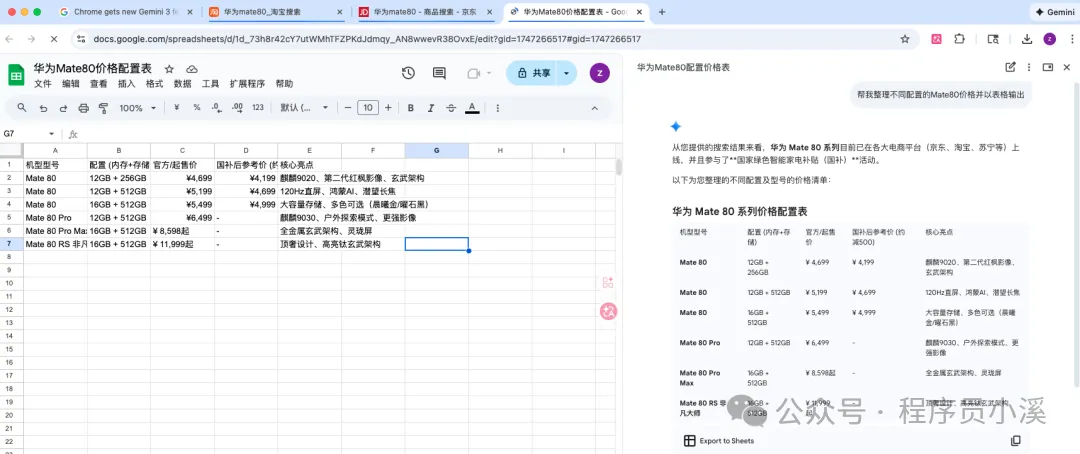The image size is (1080, 454).
Task: Open the 编辑 menu
Action: [71, 84]
